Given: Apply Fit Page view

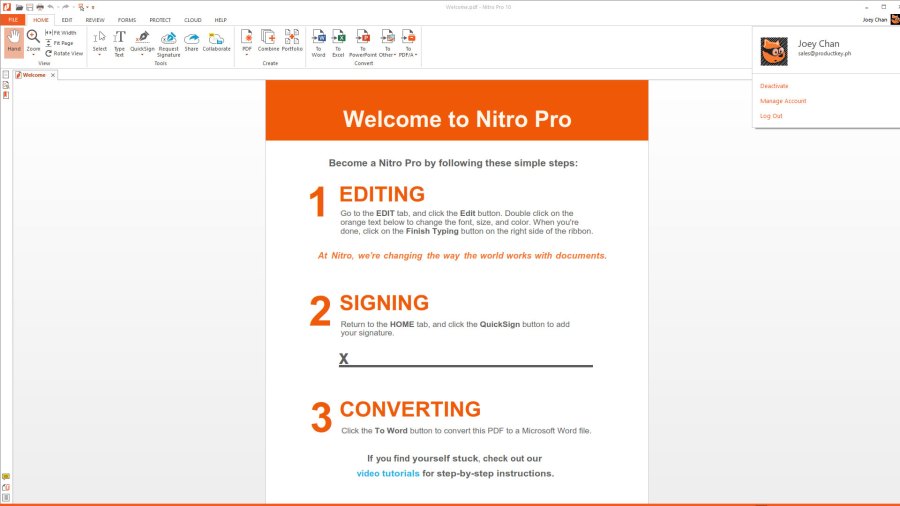Looking at the screenshot, I should [x=59, y=43].
